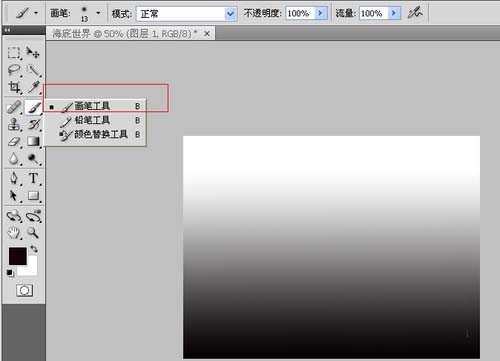Expand the opacity 100% slider arrow

320,13
